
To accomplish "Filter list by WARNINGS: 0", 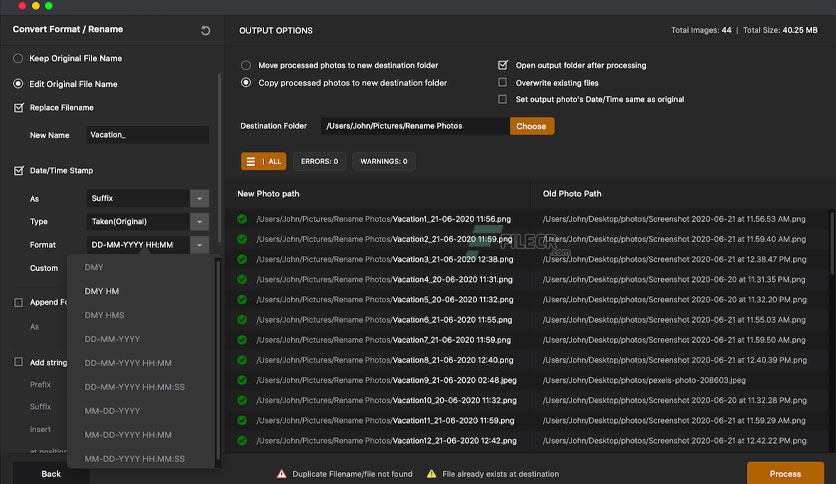I will [x=384, y=162].
